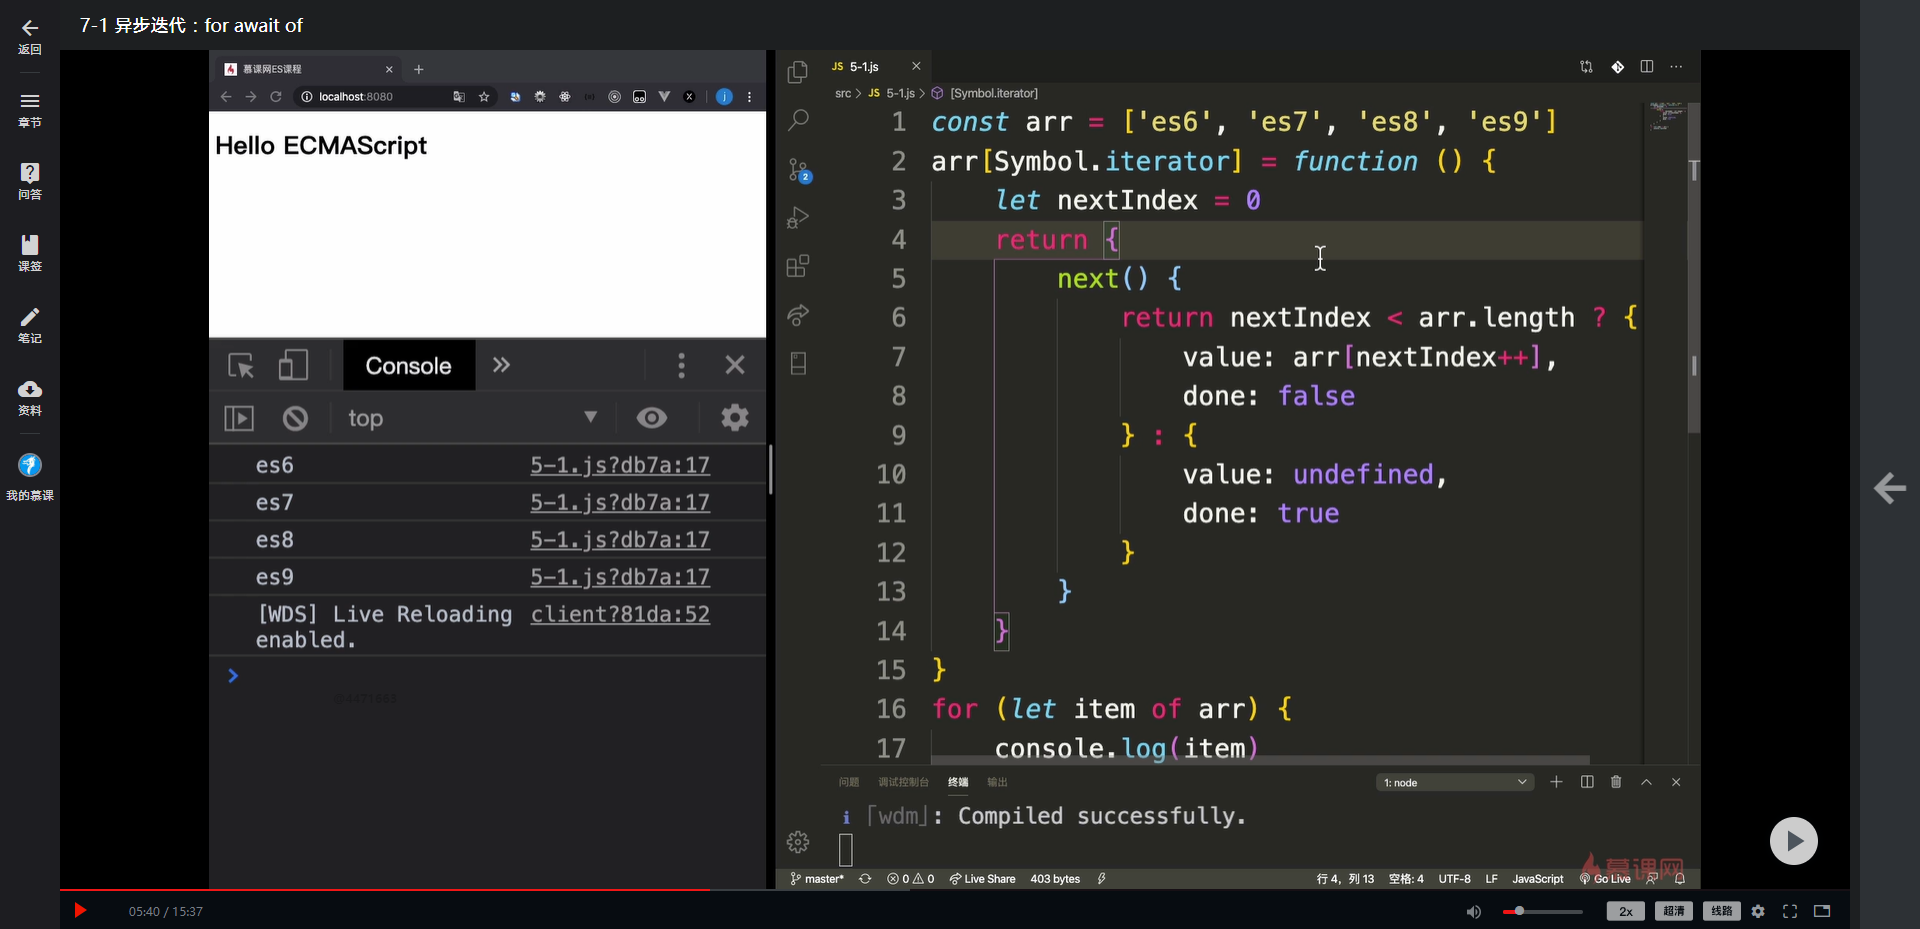Change UTF-8 encoding in status bar
Viewport: 1920px width, 929px height.
click(1454, 879)
